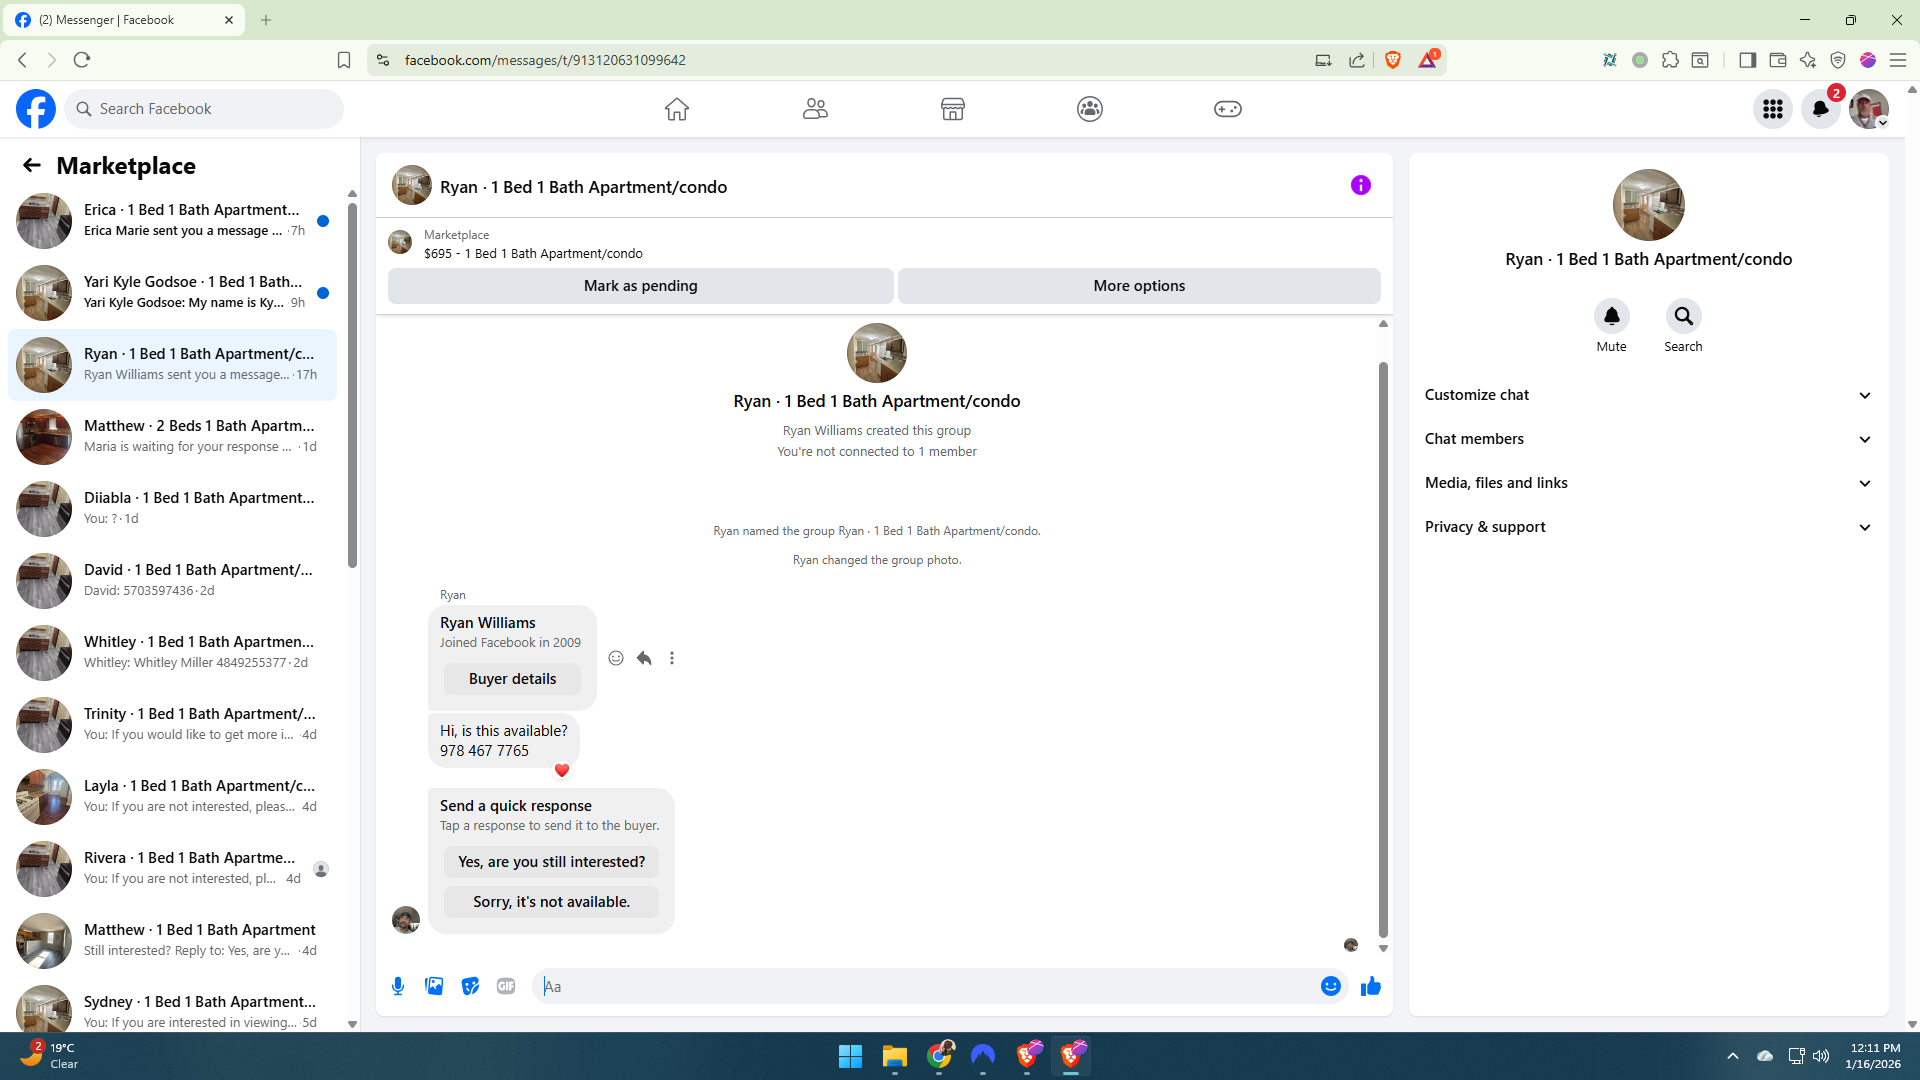This screenshot has width=1920, height=1080.
Task: Click the reply arrow on Ryan's message
Action: 644,658
